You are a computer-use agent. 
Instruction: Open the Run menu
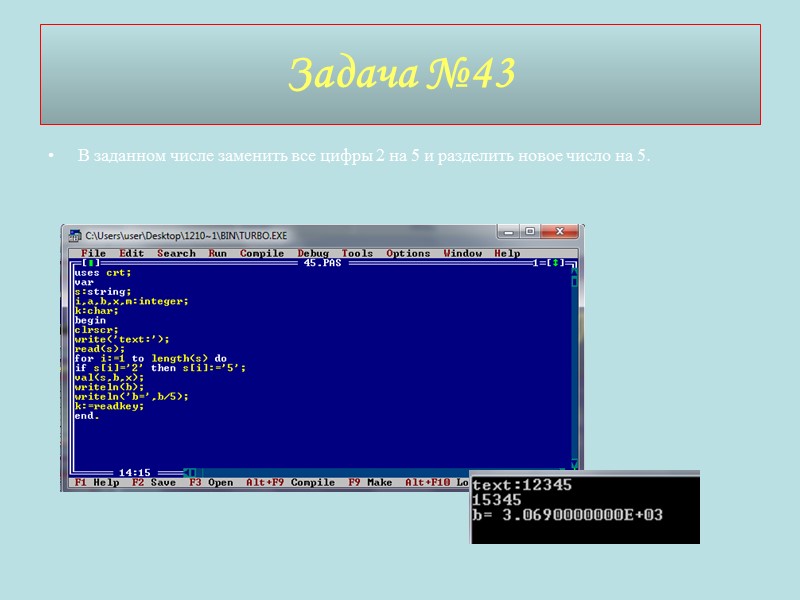218,253
